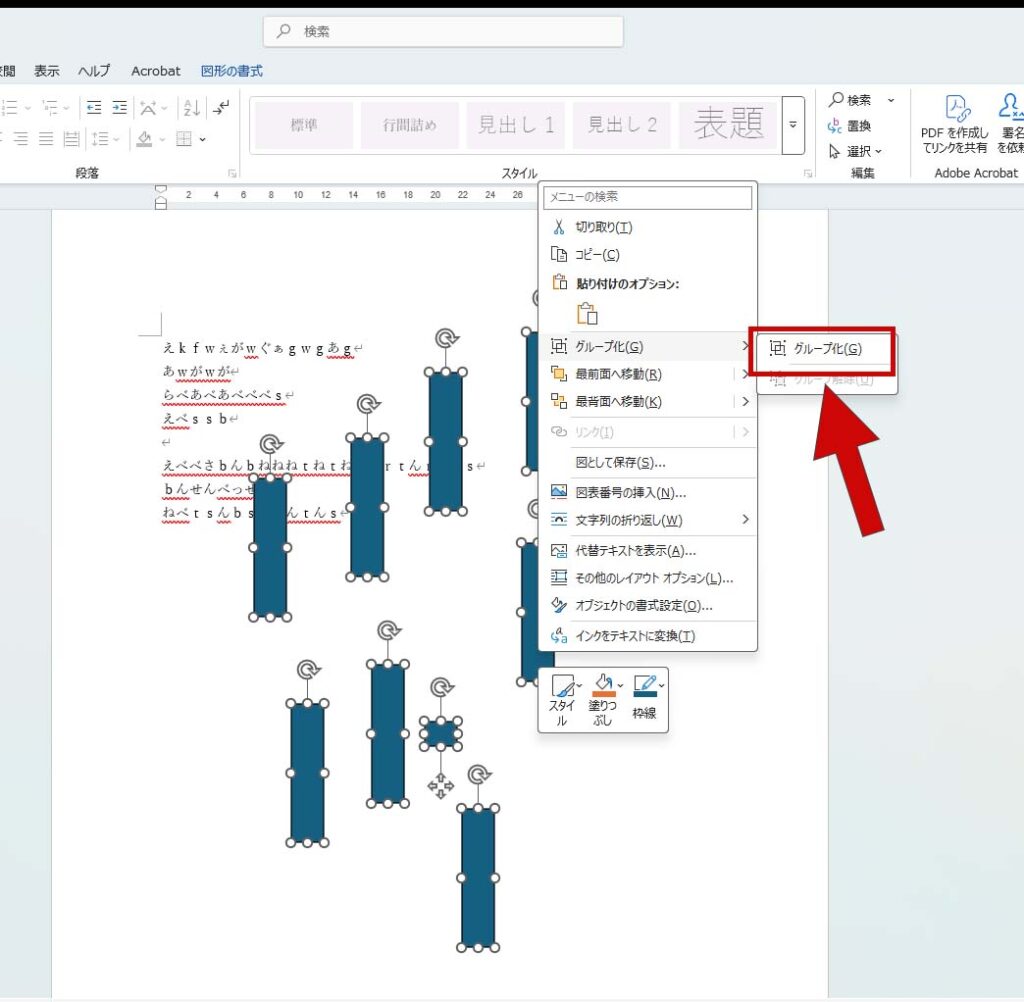
Task: Expand the 最前面へ移動 submenu arrow
Action: pyautogui.click(x=746, y=375)
